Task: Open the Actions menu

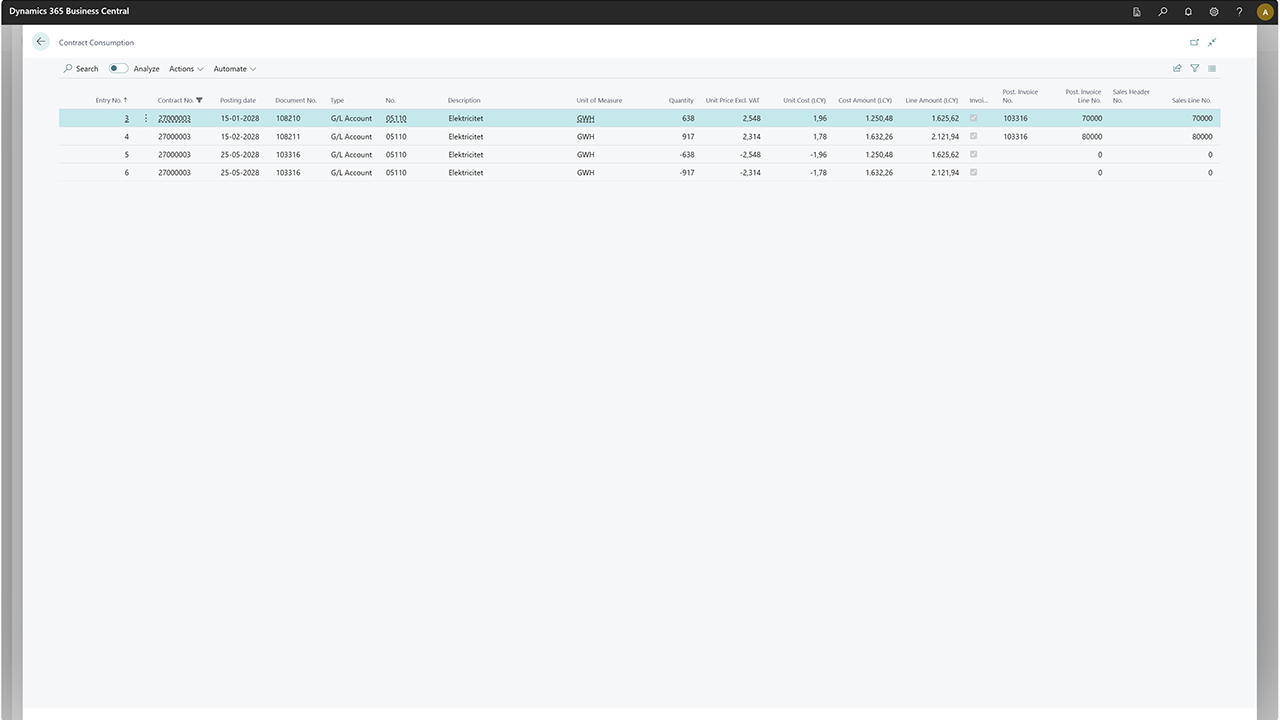Action: 186,69
